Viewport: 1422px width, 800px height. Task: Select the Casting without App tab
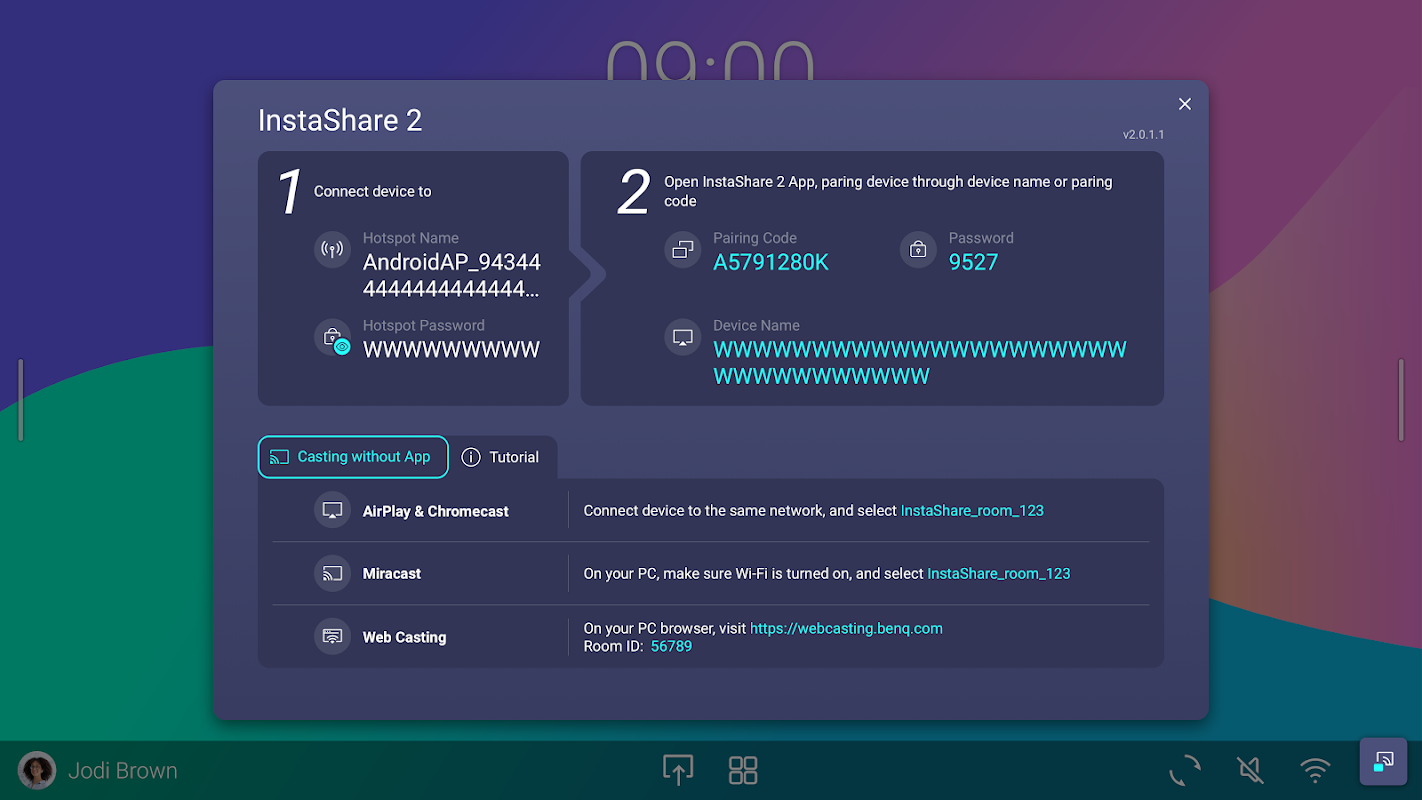pyautogui.click(x=353, y=457)
